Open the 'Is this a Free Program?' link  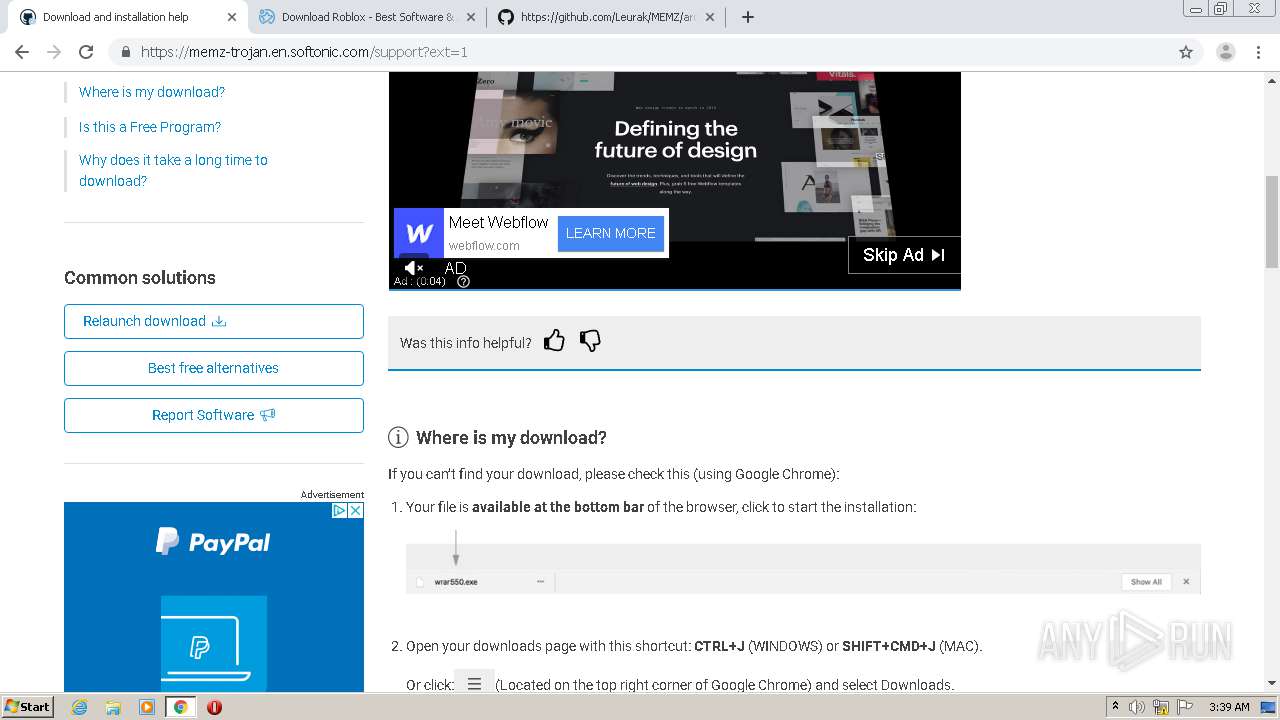coord(150,127)
